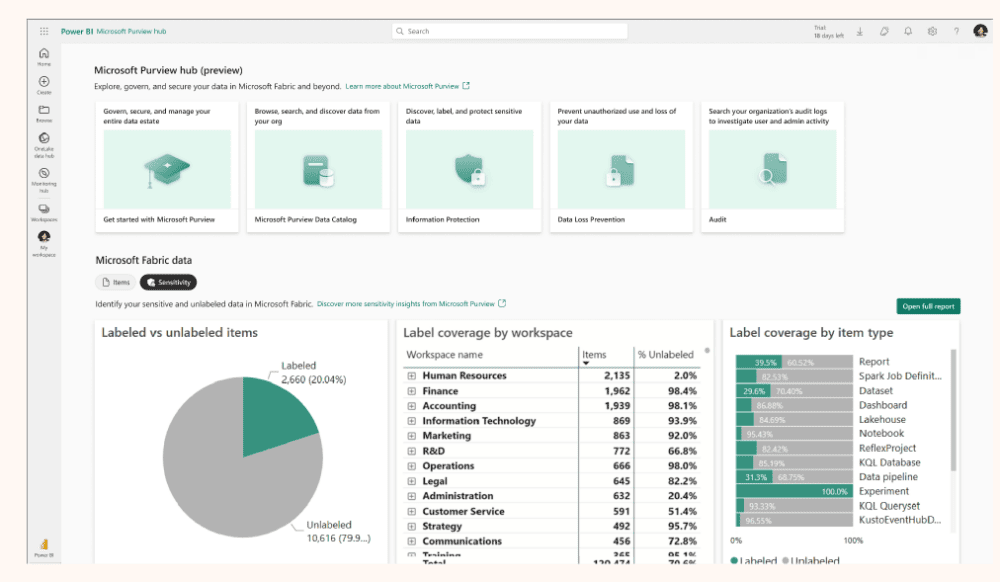Screen dimensions: 1000x582
Task: Open Learn more about Microsoft Purview link
Action: [402, 86]
